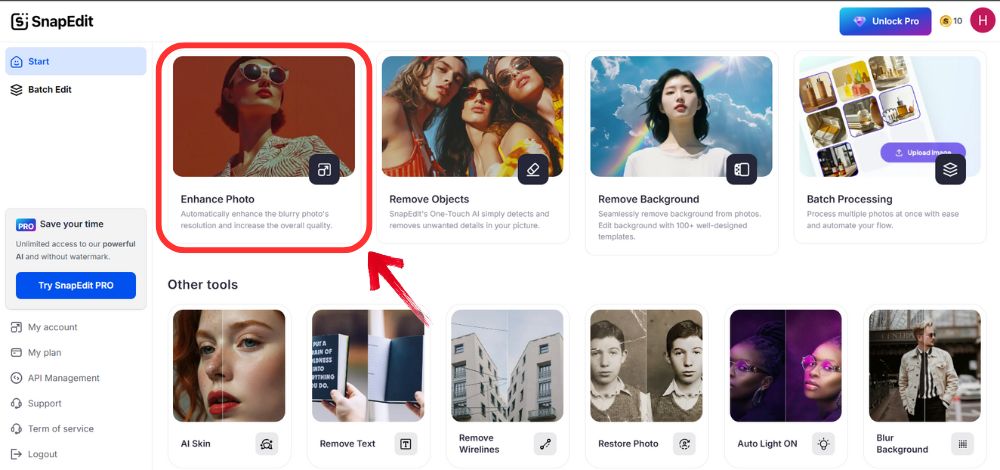Click the Remove Objects eraser icon
1000x470 pixels.
532,170
